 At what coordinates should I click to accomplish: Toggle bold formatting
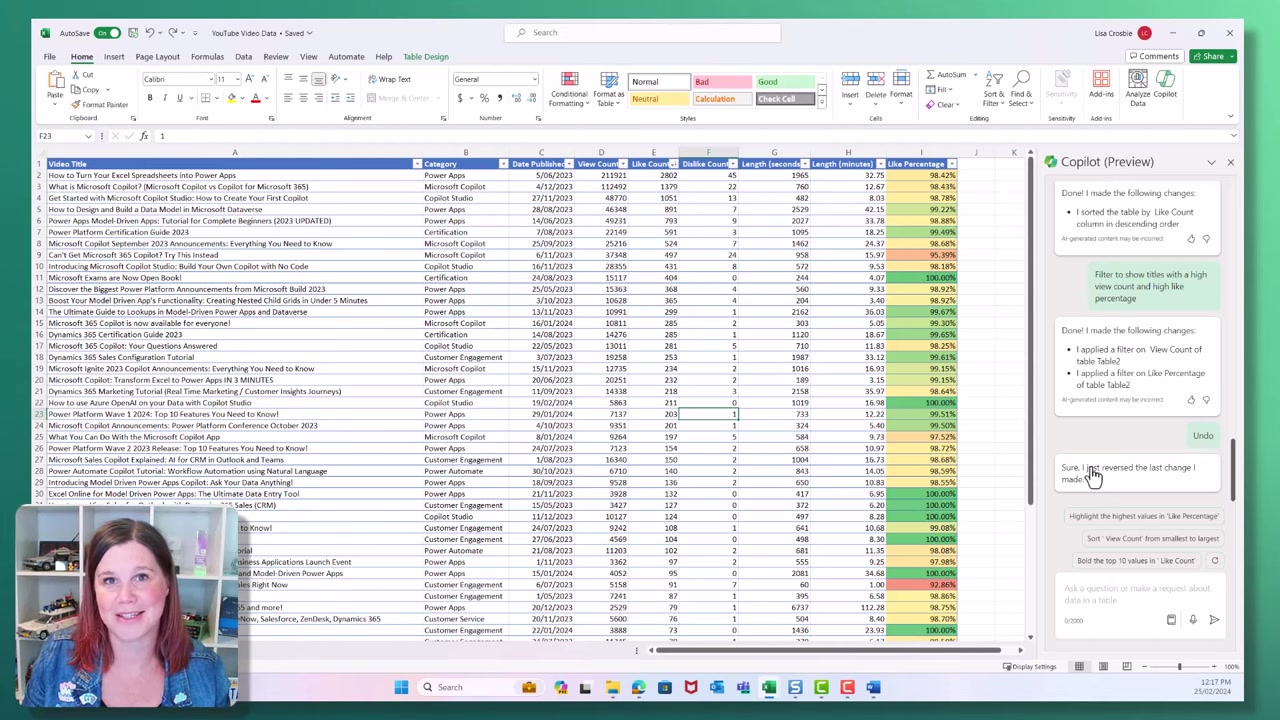coord(150,98)
